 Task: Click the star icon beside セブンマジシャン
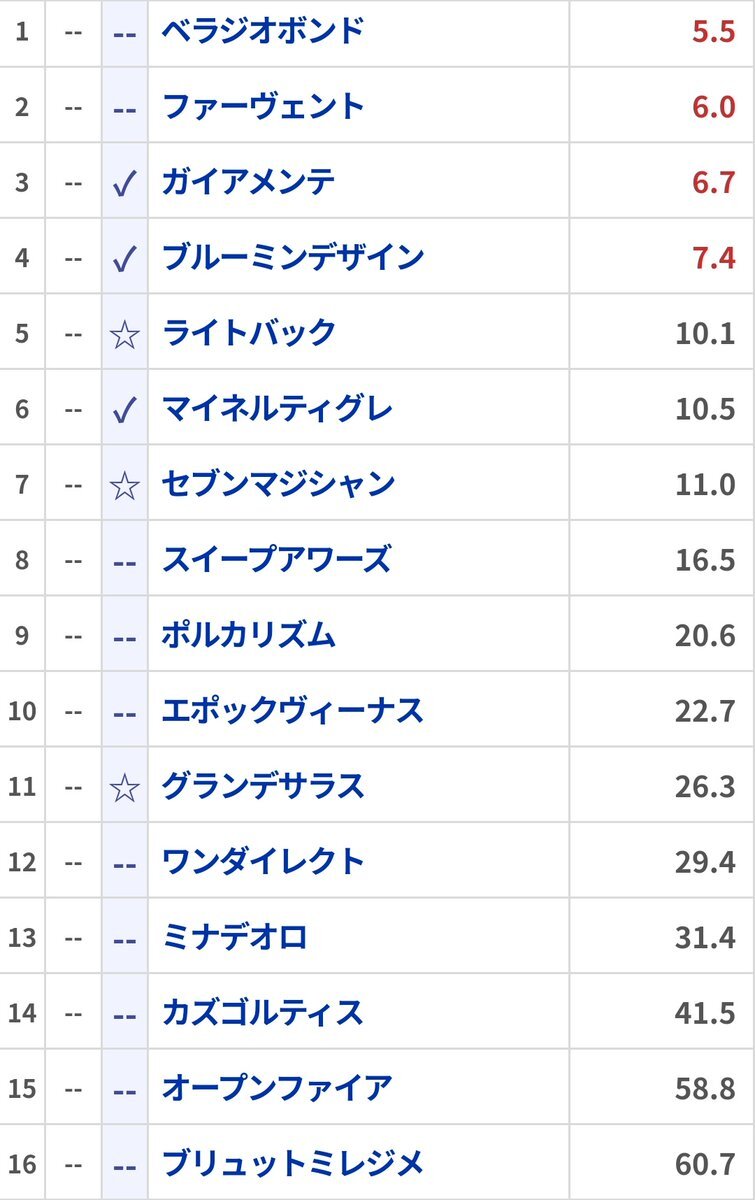click(x=124, y=486)
